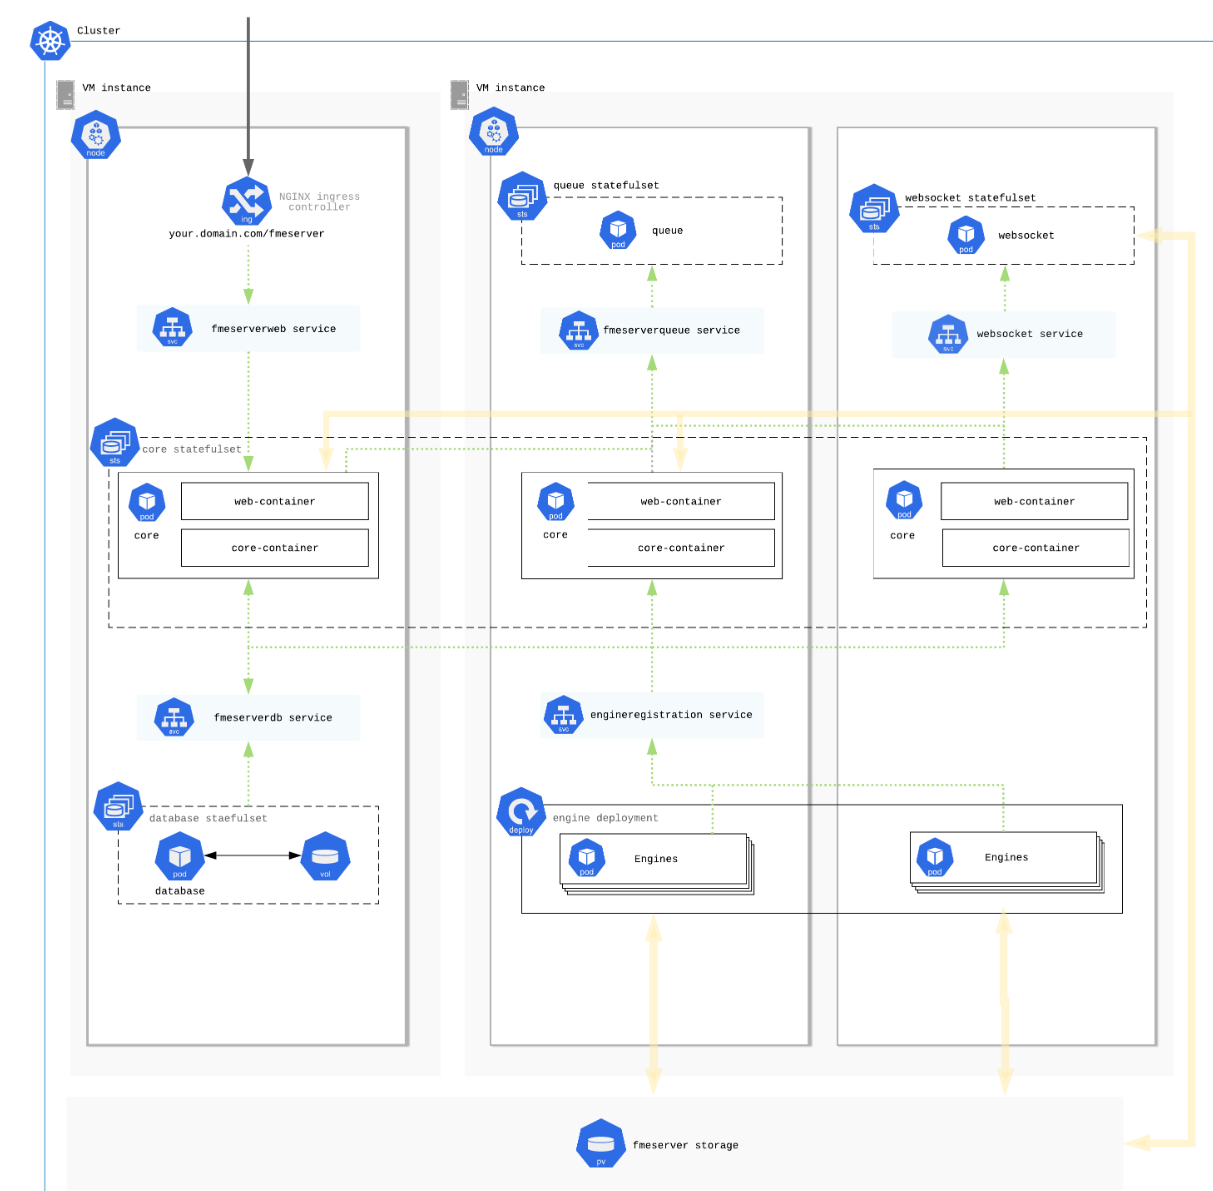Select the queue pod icon
The image size is (1213, 1191).
618,231
